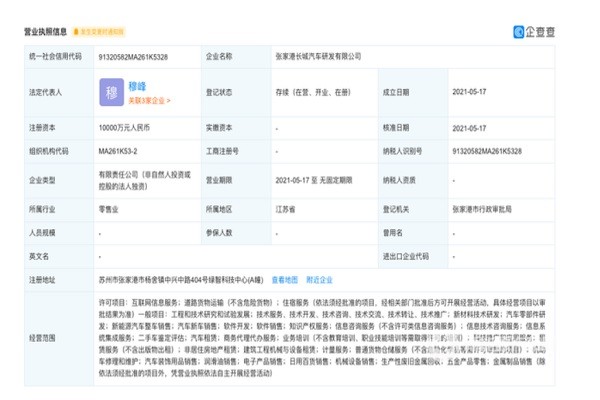600x400 pixels.
Task: Select business term 2021-05-17 至 无固定期限
Action: coord(314,180)
